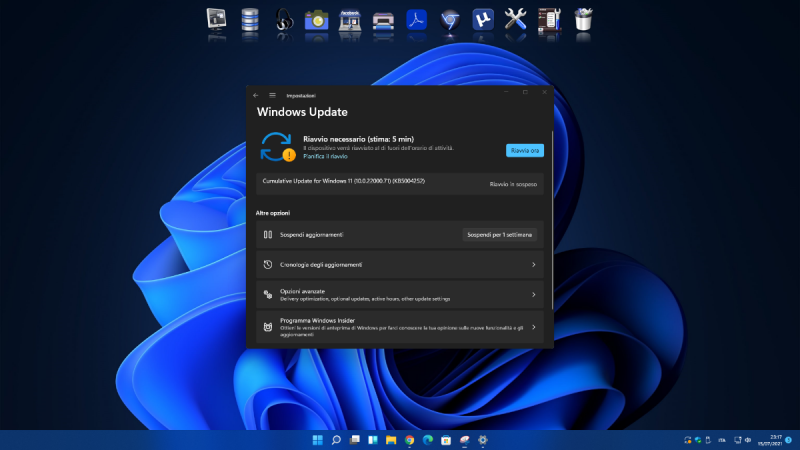Click the Windows Insider cat icon
This screenshot has height=450, width=800.
coord(268,327)
